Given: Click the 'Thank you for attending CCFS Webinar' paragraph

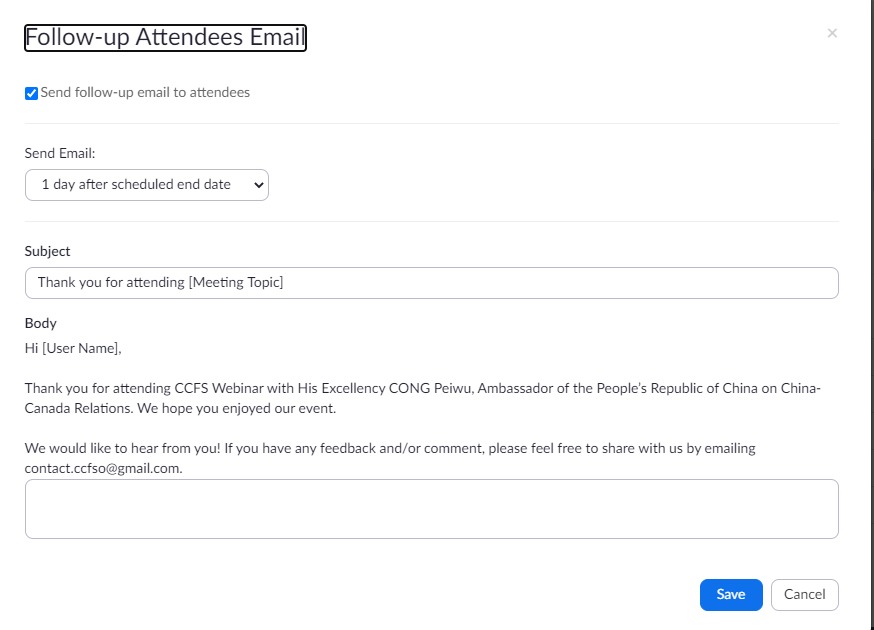Looking at the screenshot, I should pos(422,398).
